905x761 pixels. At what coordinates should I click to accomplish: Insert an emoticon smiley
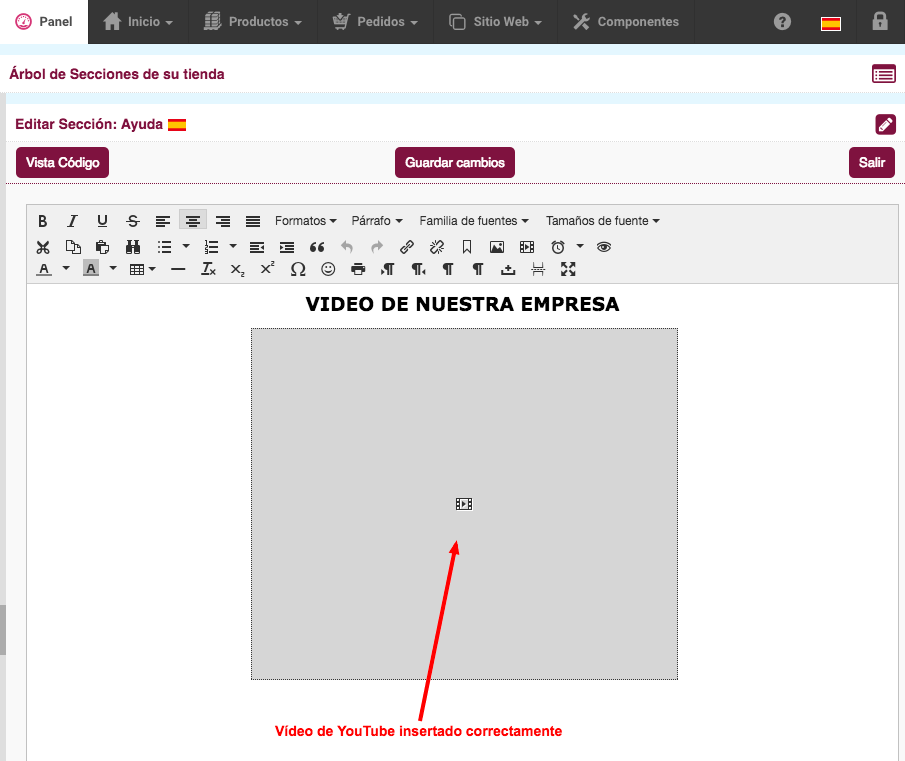point(328,269)
